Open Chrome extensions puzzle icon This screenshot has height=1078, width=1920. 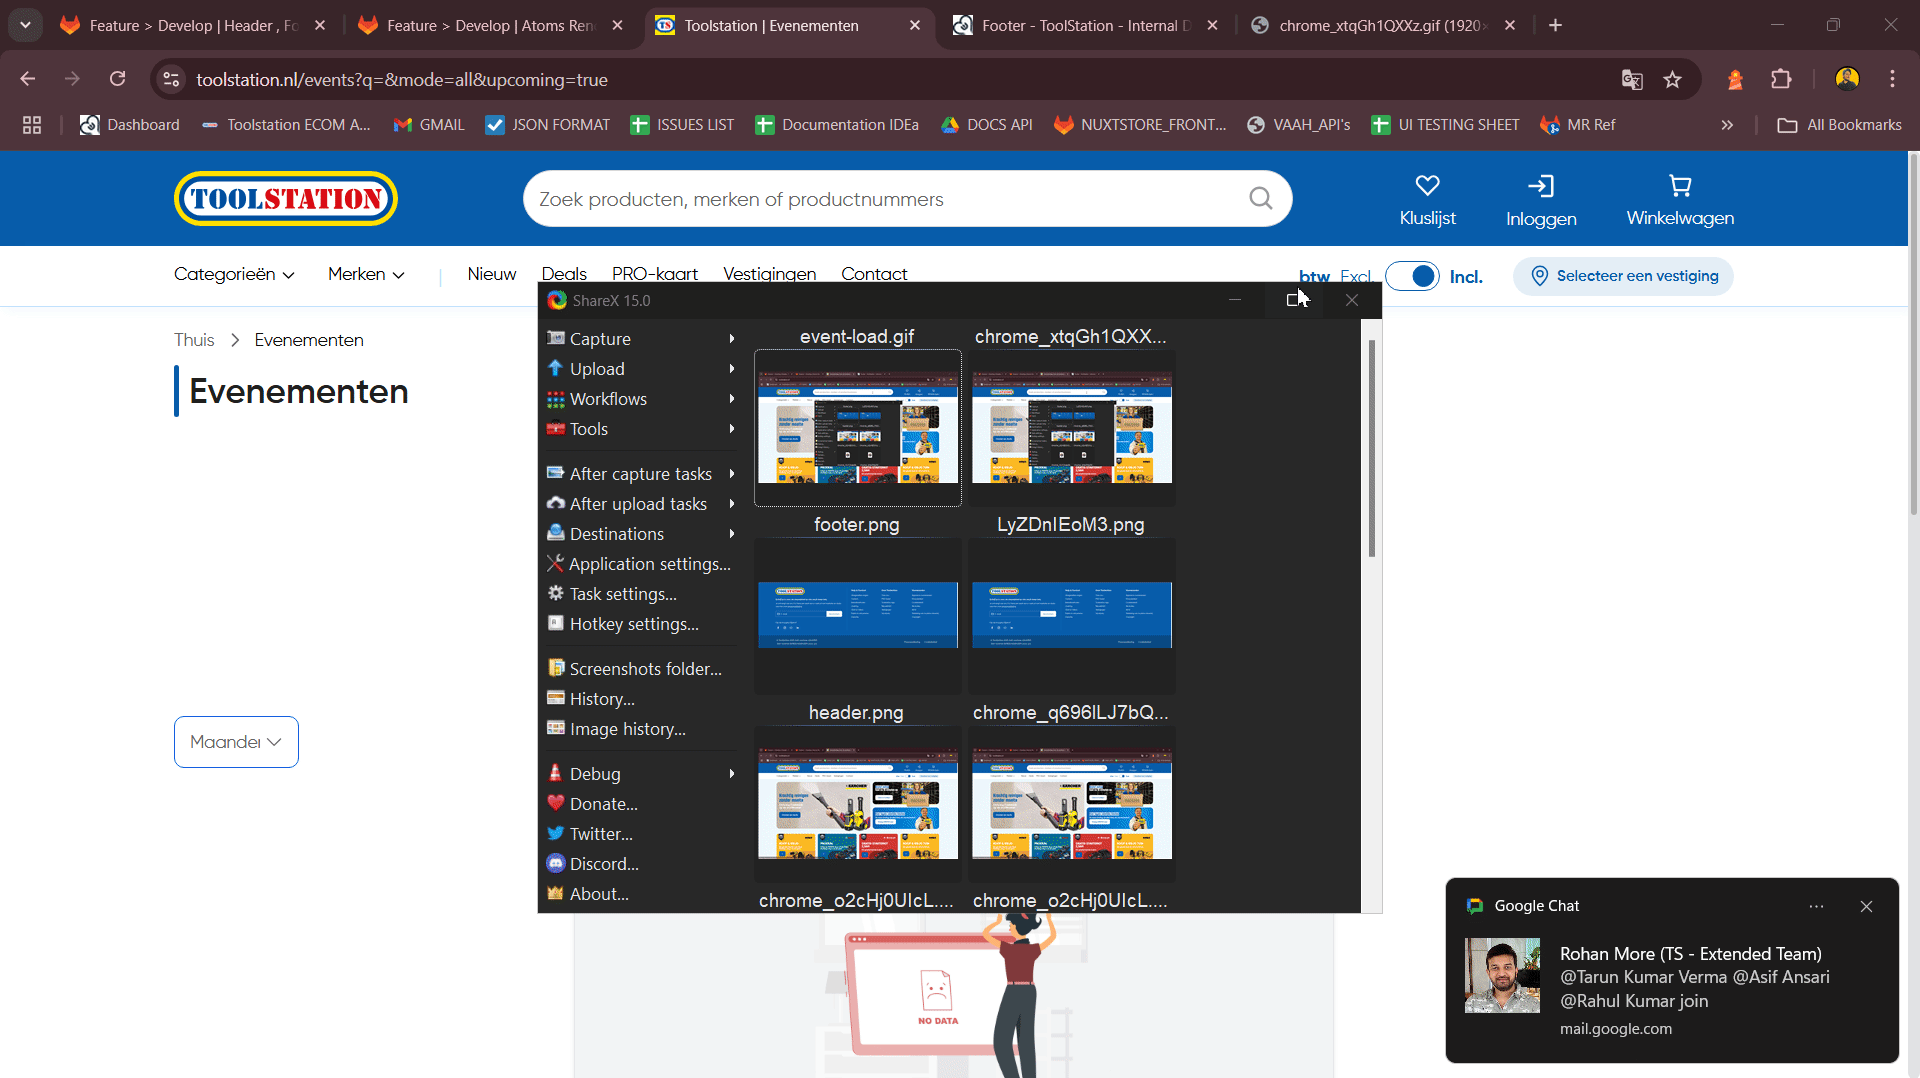(1781, 80)
